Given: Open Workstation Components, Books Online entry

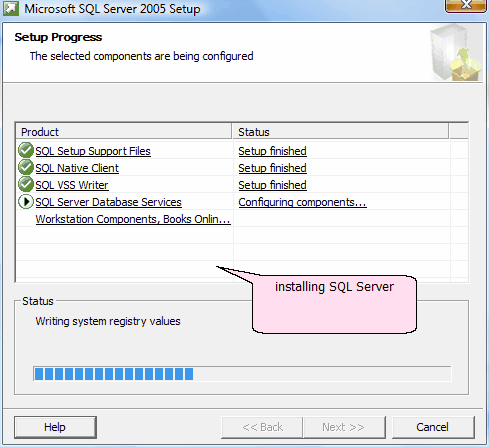Looking at the screenshot, I should (x=133, y=219).
